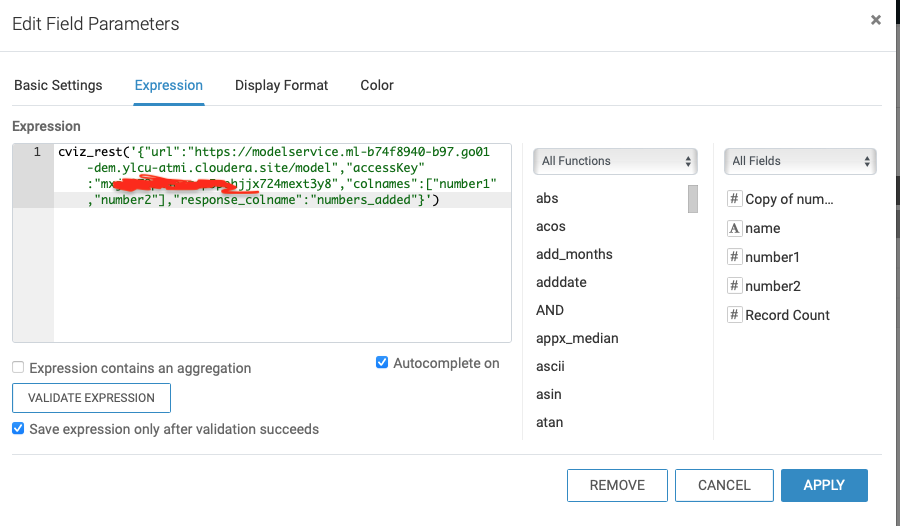Expand the All Fields dropdown
Viewport: 900px width, 526px height.
(800, 161)
